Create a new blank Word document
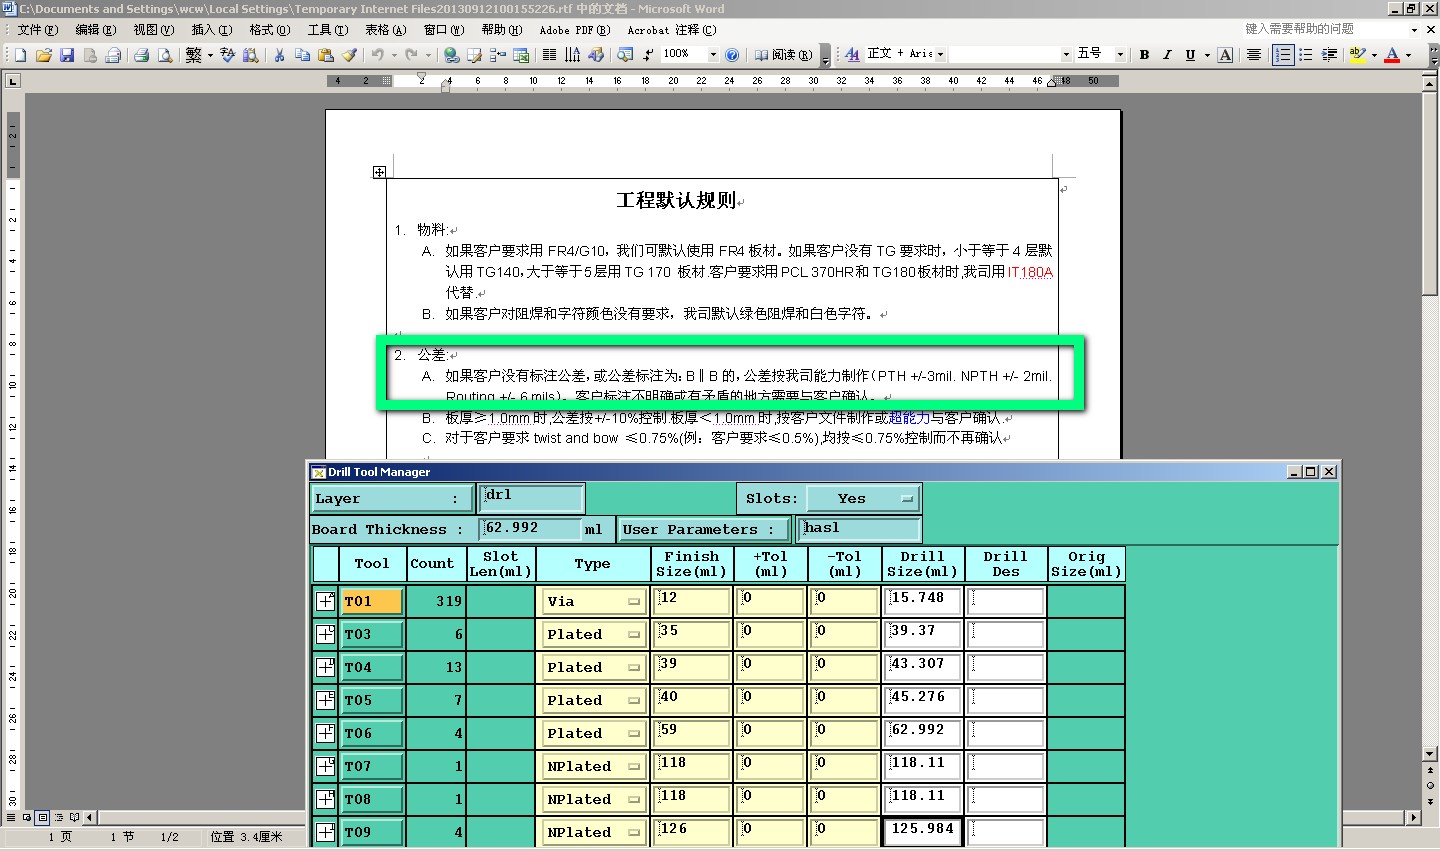The width and height of the screenshot is (1440, 851). (x=20, y=55)
